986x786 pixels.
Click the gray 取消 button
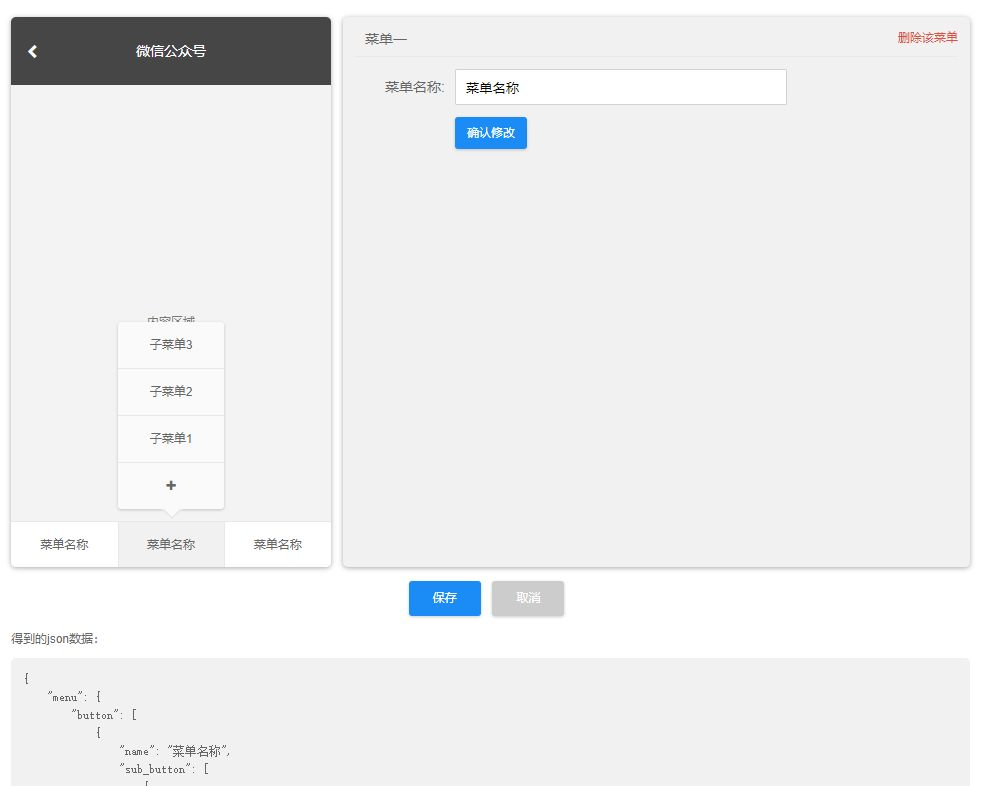coord(528,598)
